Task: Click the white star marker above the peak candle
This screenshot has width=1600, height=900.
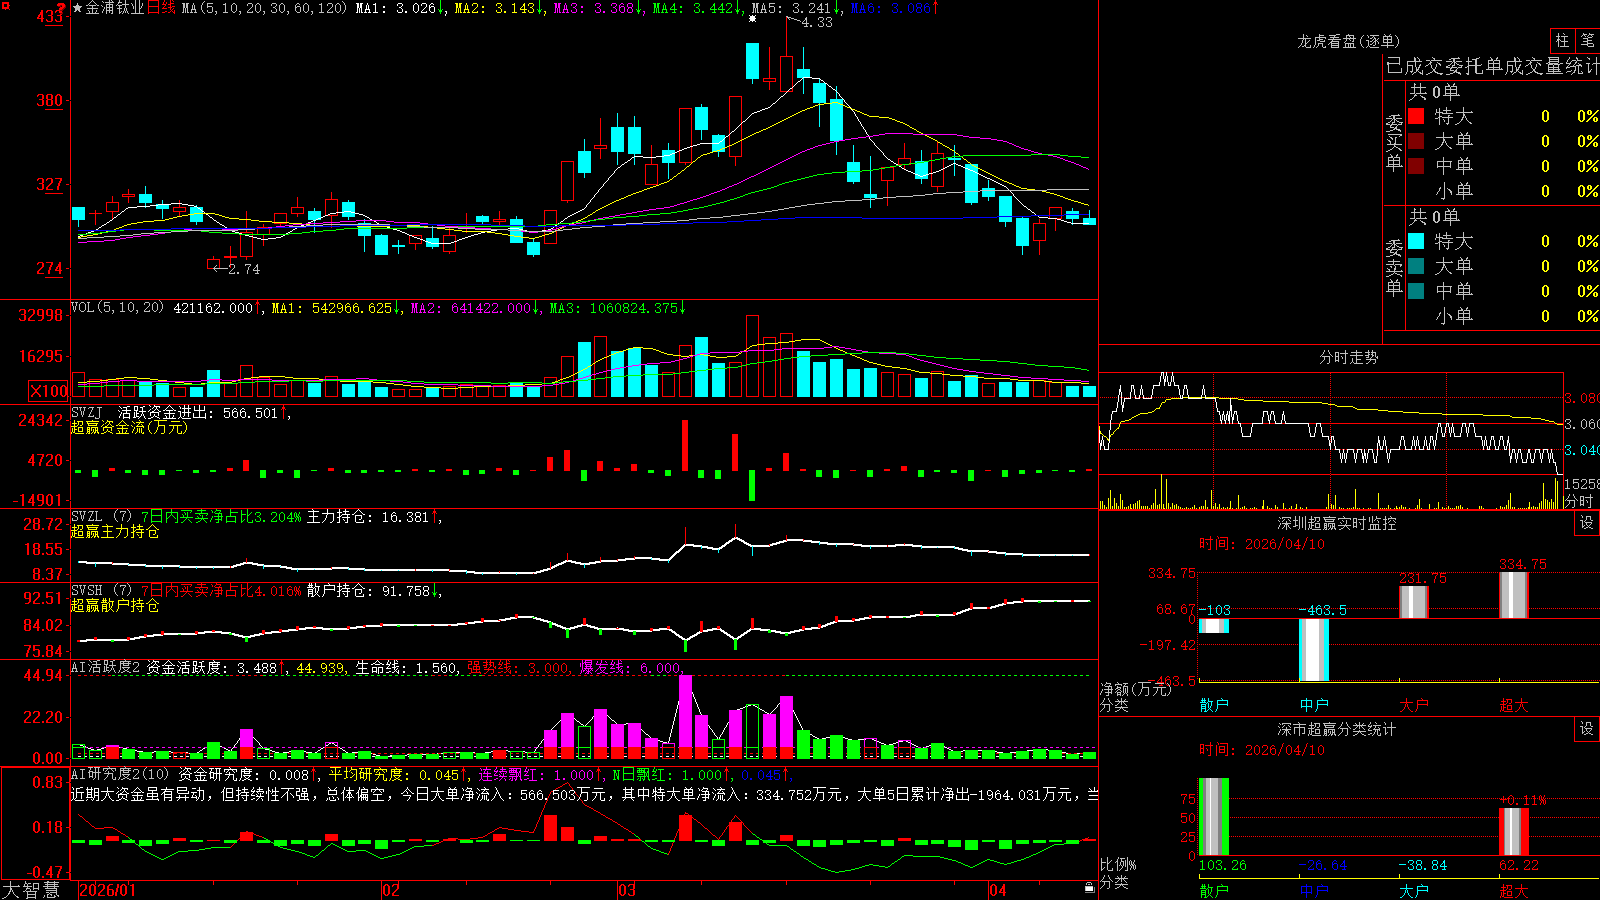Action: 752,18
